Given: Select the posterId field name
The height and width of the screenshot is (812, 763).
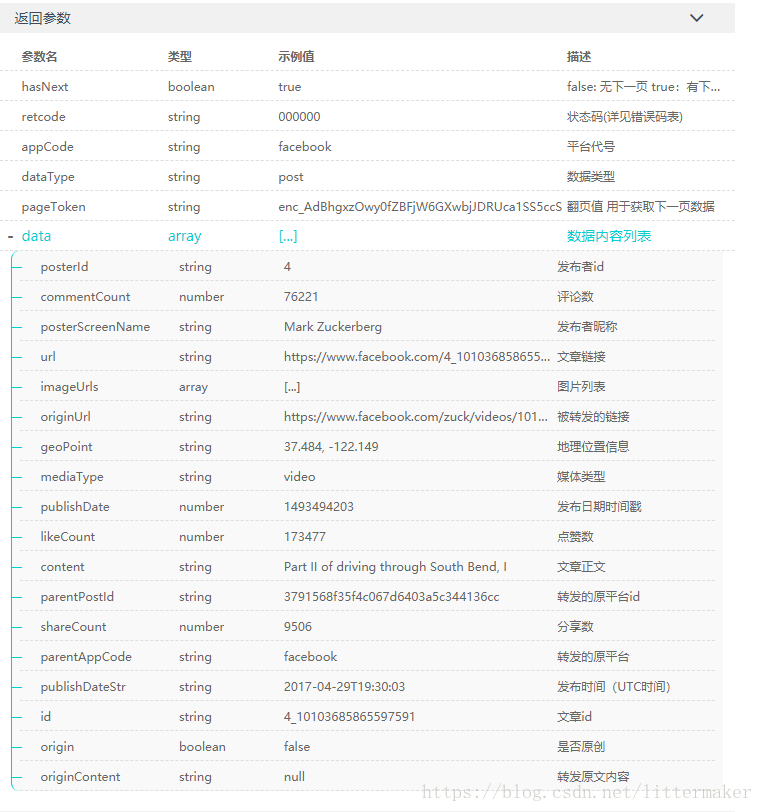Looking at the screenshot, I should [x=65, y=267].
